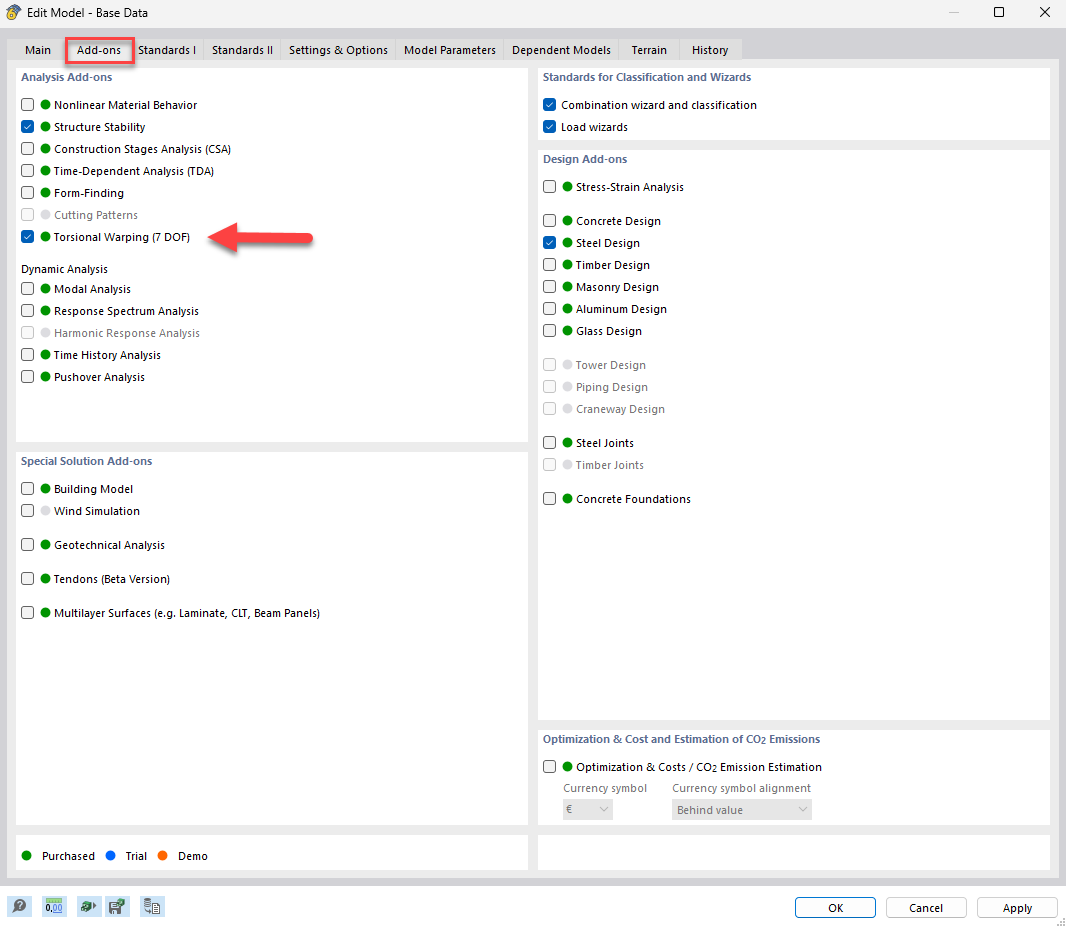
Task: Switch to the Terrain tab
Action: (x=648, y=49)
